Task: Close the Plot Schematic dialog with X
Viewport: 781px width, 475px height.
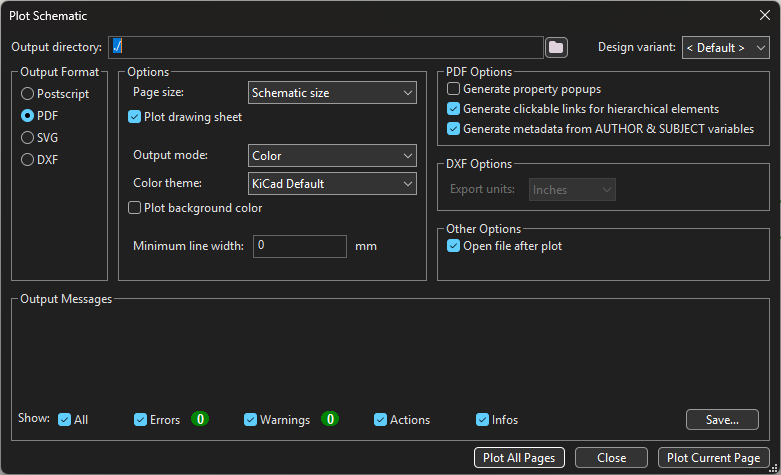Action: (x=765, y=15)
